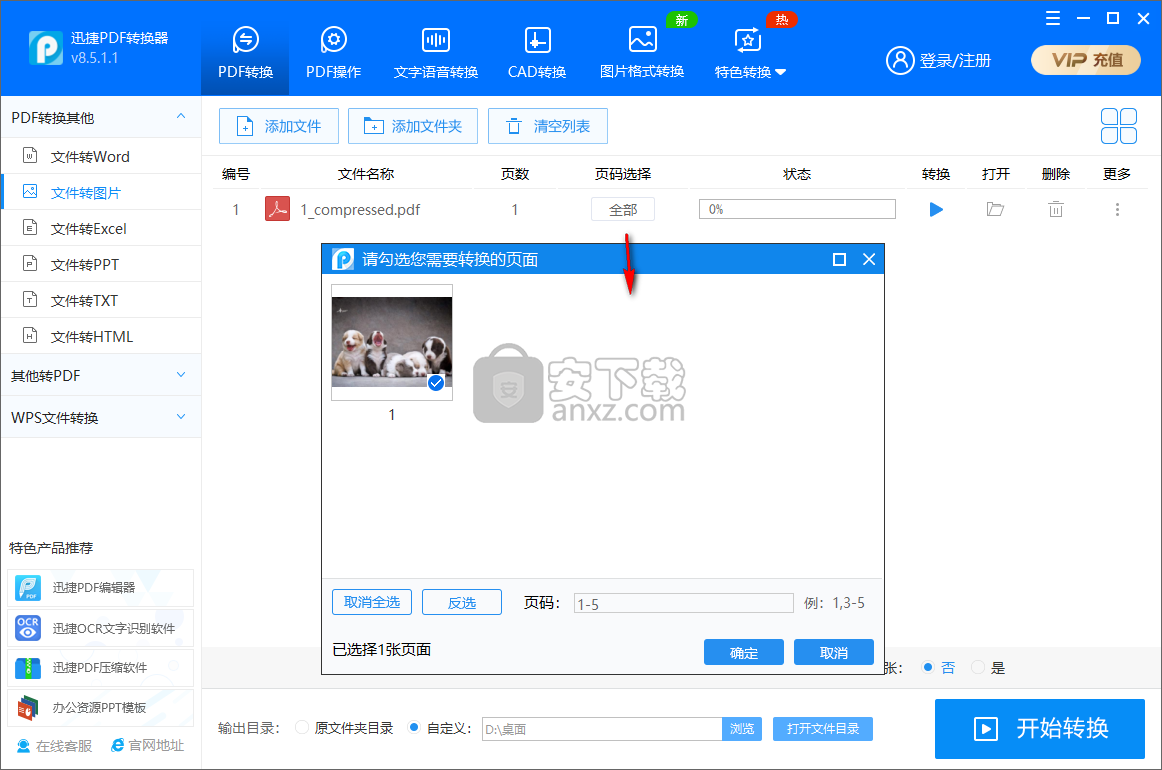Viewport: 1162px width, 770px height.
Task: Click file name 1_compressed.pdf
Action: tap(360, 210)
